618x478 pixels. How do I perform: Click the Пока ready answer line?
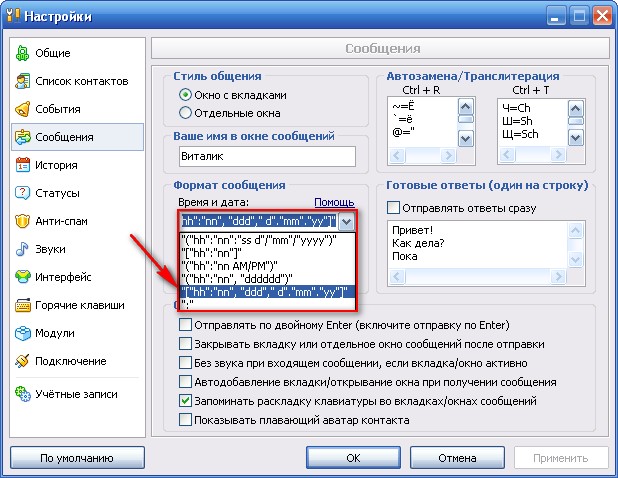(405, 256)
